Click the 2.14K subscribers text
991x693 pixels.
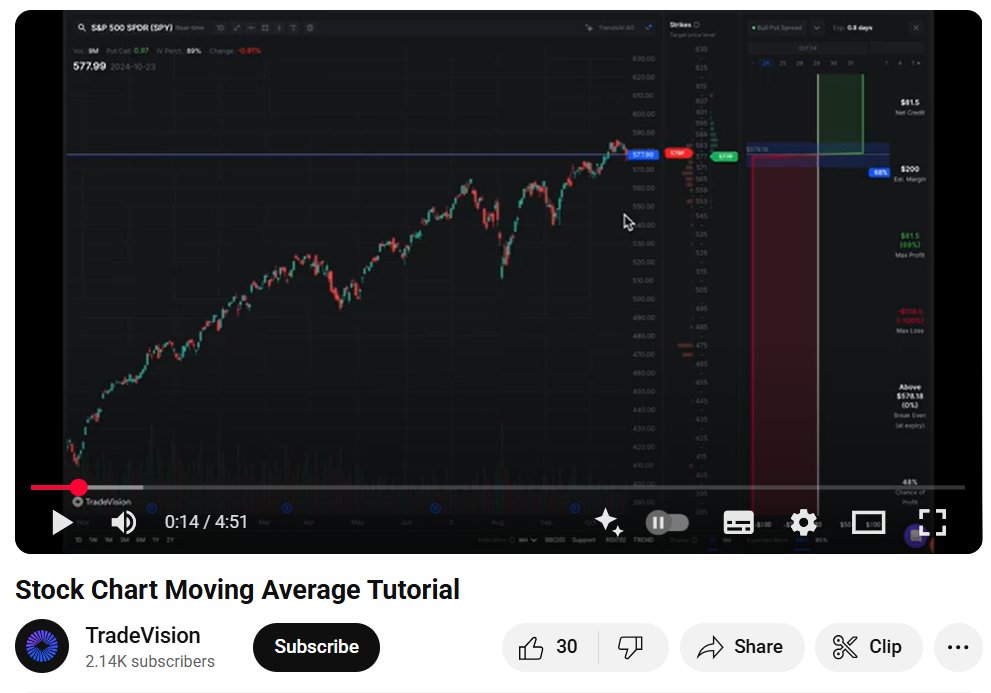[150, 661]
